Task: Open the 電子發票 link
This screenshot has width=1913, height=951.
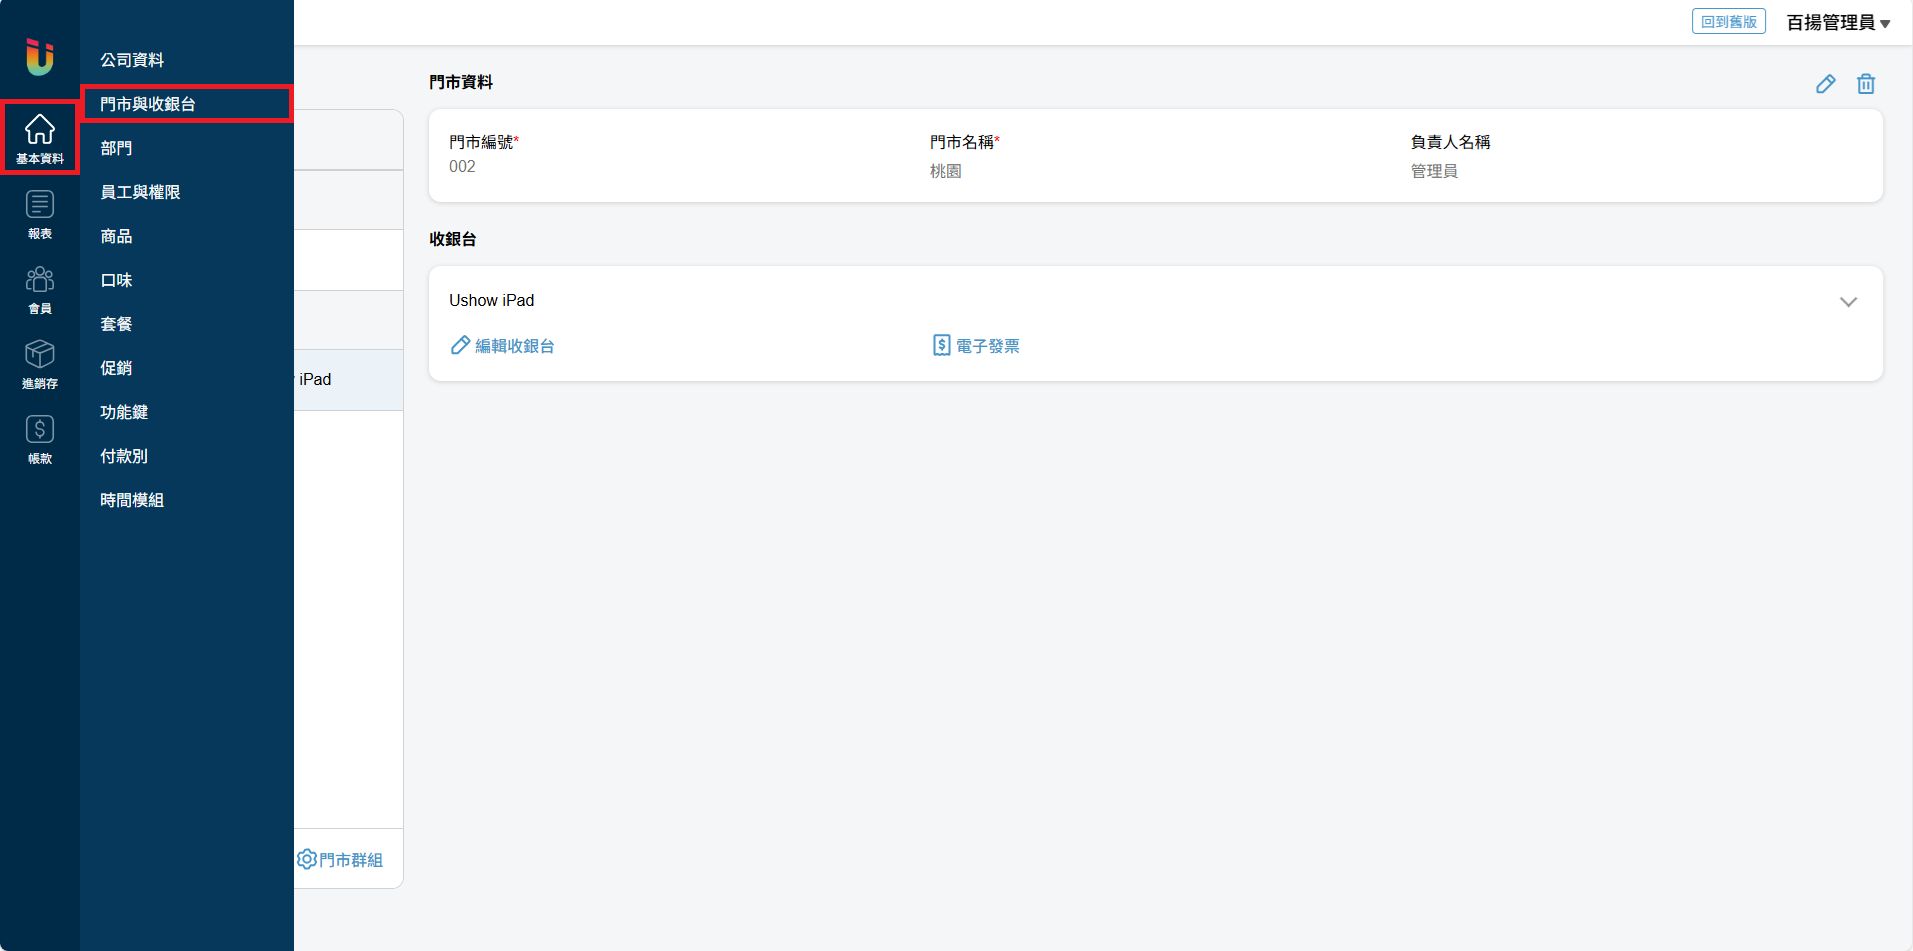Action: 976,346
